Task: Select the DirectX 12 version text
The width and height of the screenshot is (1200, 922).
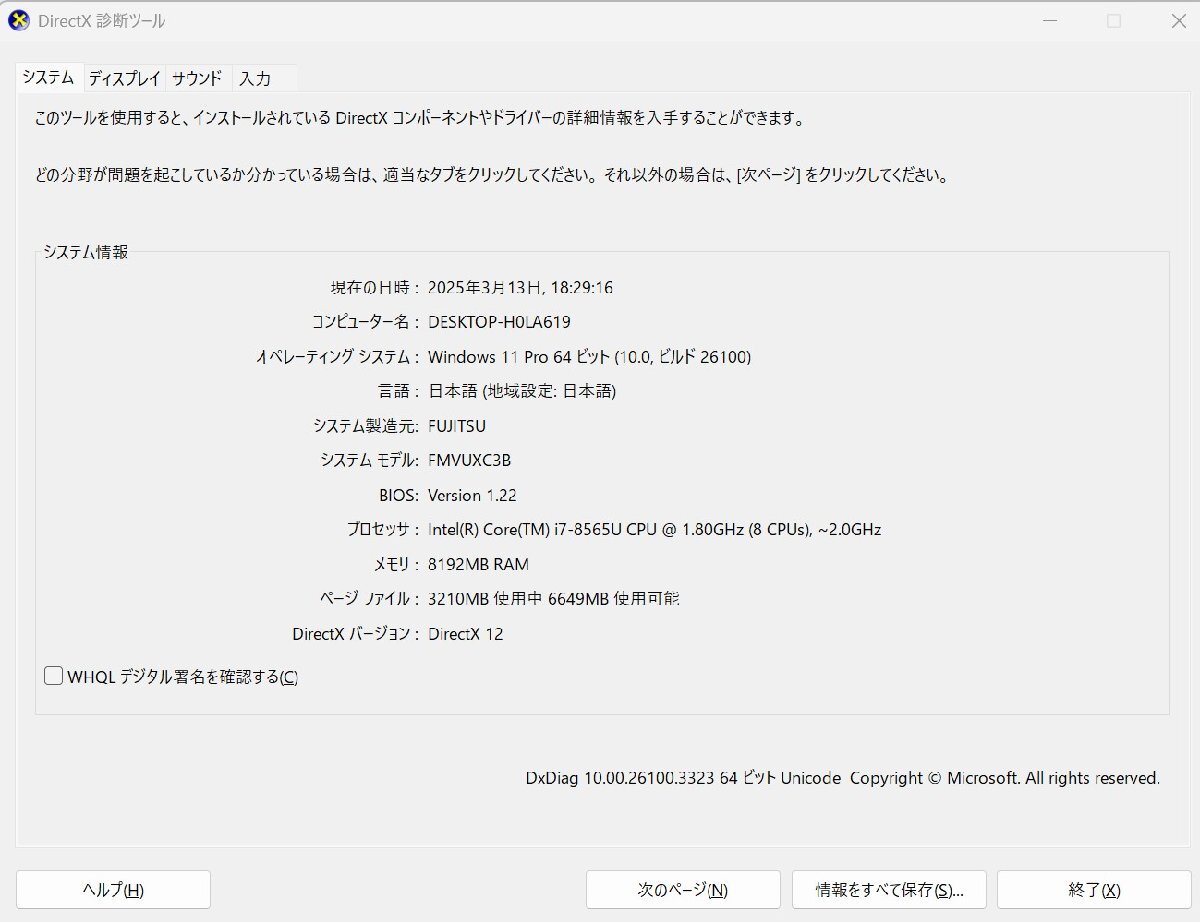Action: coord(466,634)
